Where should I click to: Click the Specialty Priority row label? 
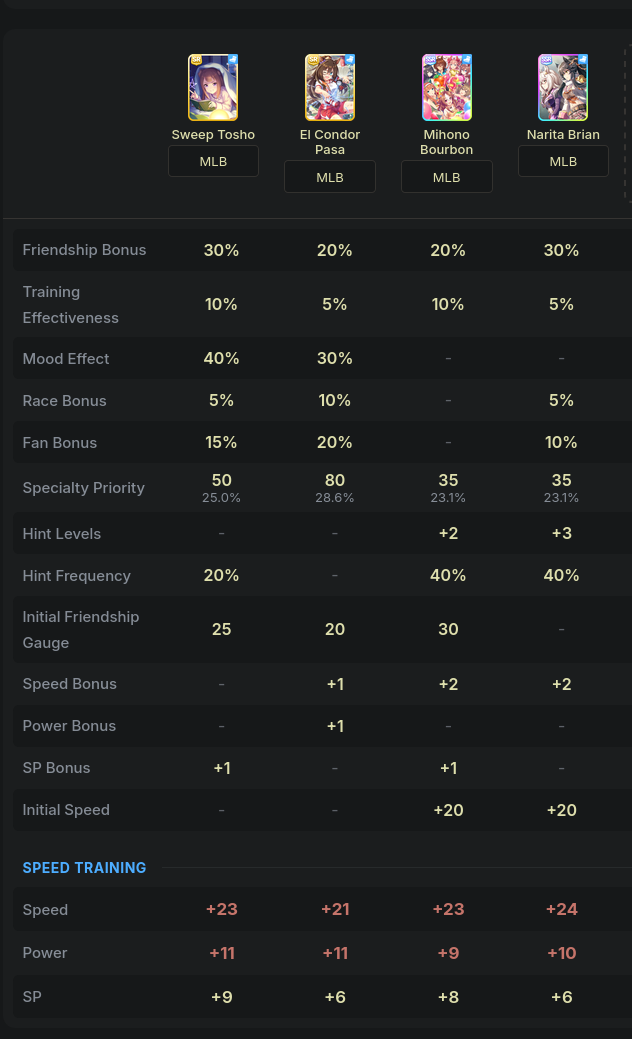(x=83, y=488)
